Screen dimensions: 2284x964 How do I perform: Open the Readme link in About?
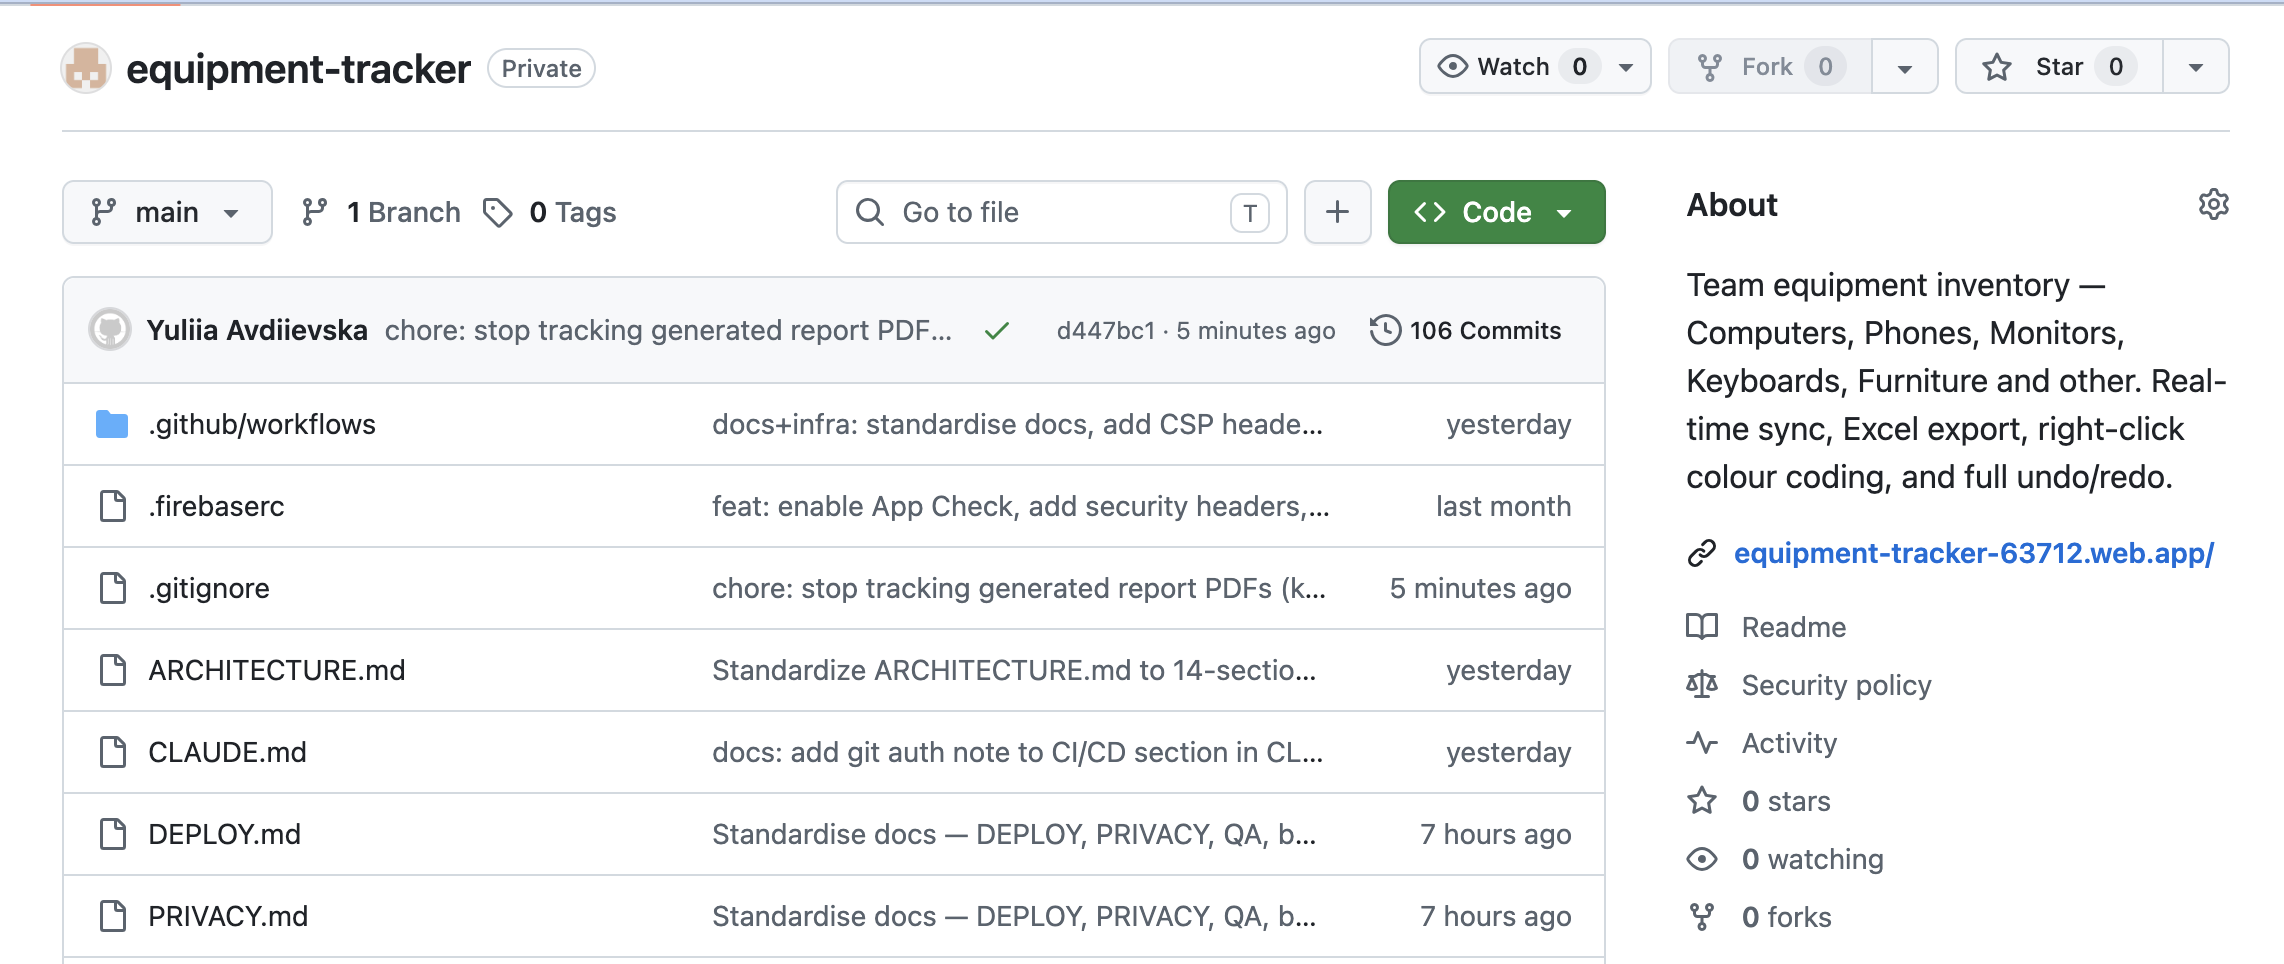[1794, 627]
